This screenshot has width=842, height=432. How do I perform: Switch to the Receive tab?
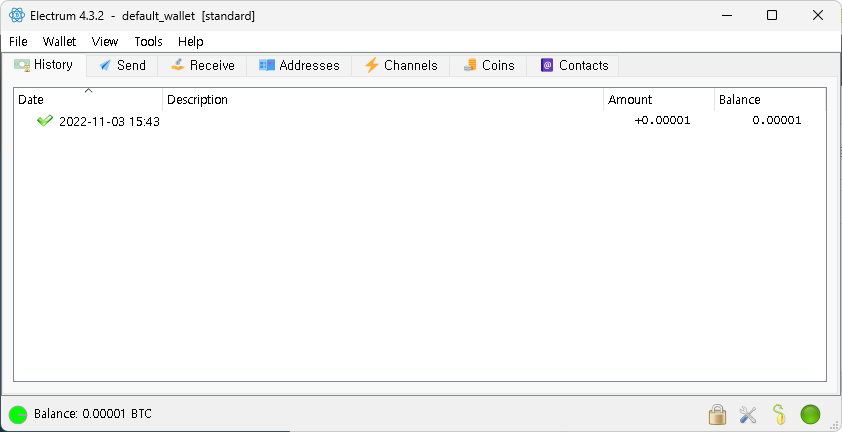202,66
